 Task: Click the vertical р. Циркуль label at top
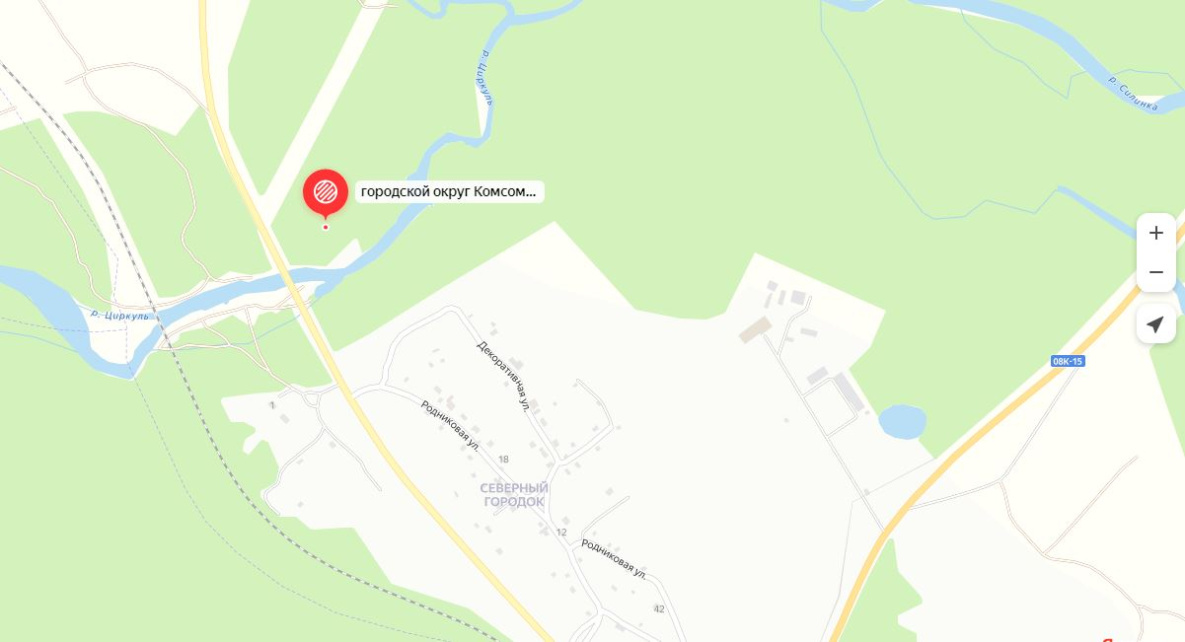click(x=485, y=78)
